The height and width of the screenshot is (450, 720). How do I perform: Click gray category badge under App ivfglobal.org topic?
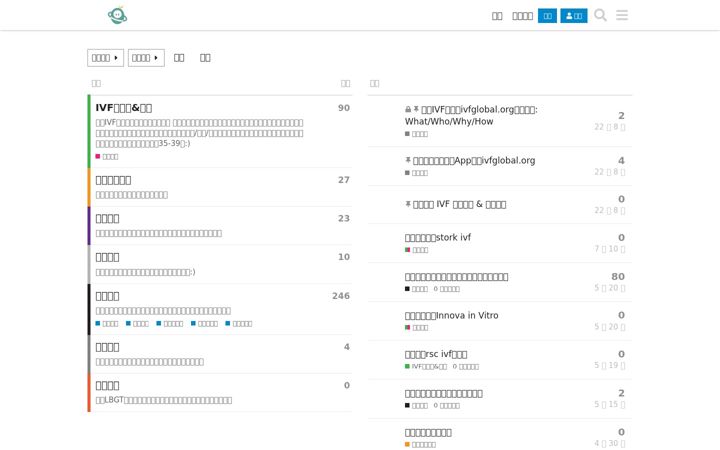point(416,173)
